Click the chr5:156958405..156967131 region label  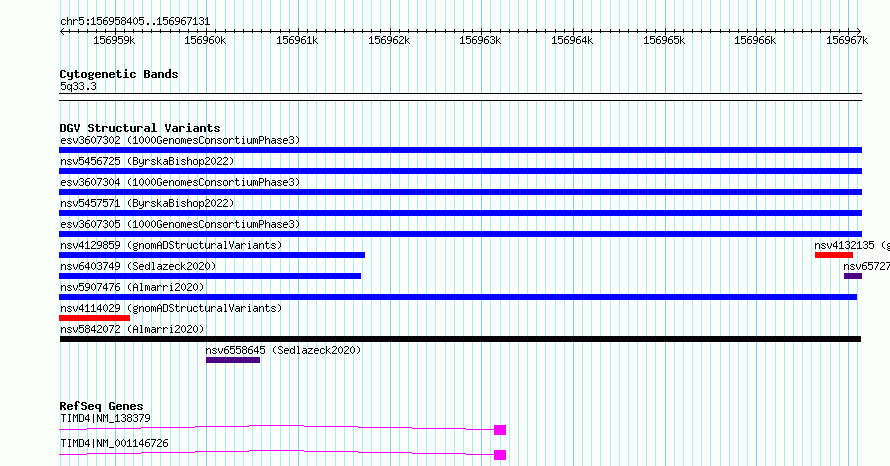[x=135, y=22]
